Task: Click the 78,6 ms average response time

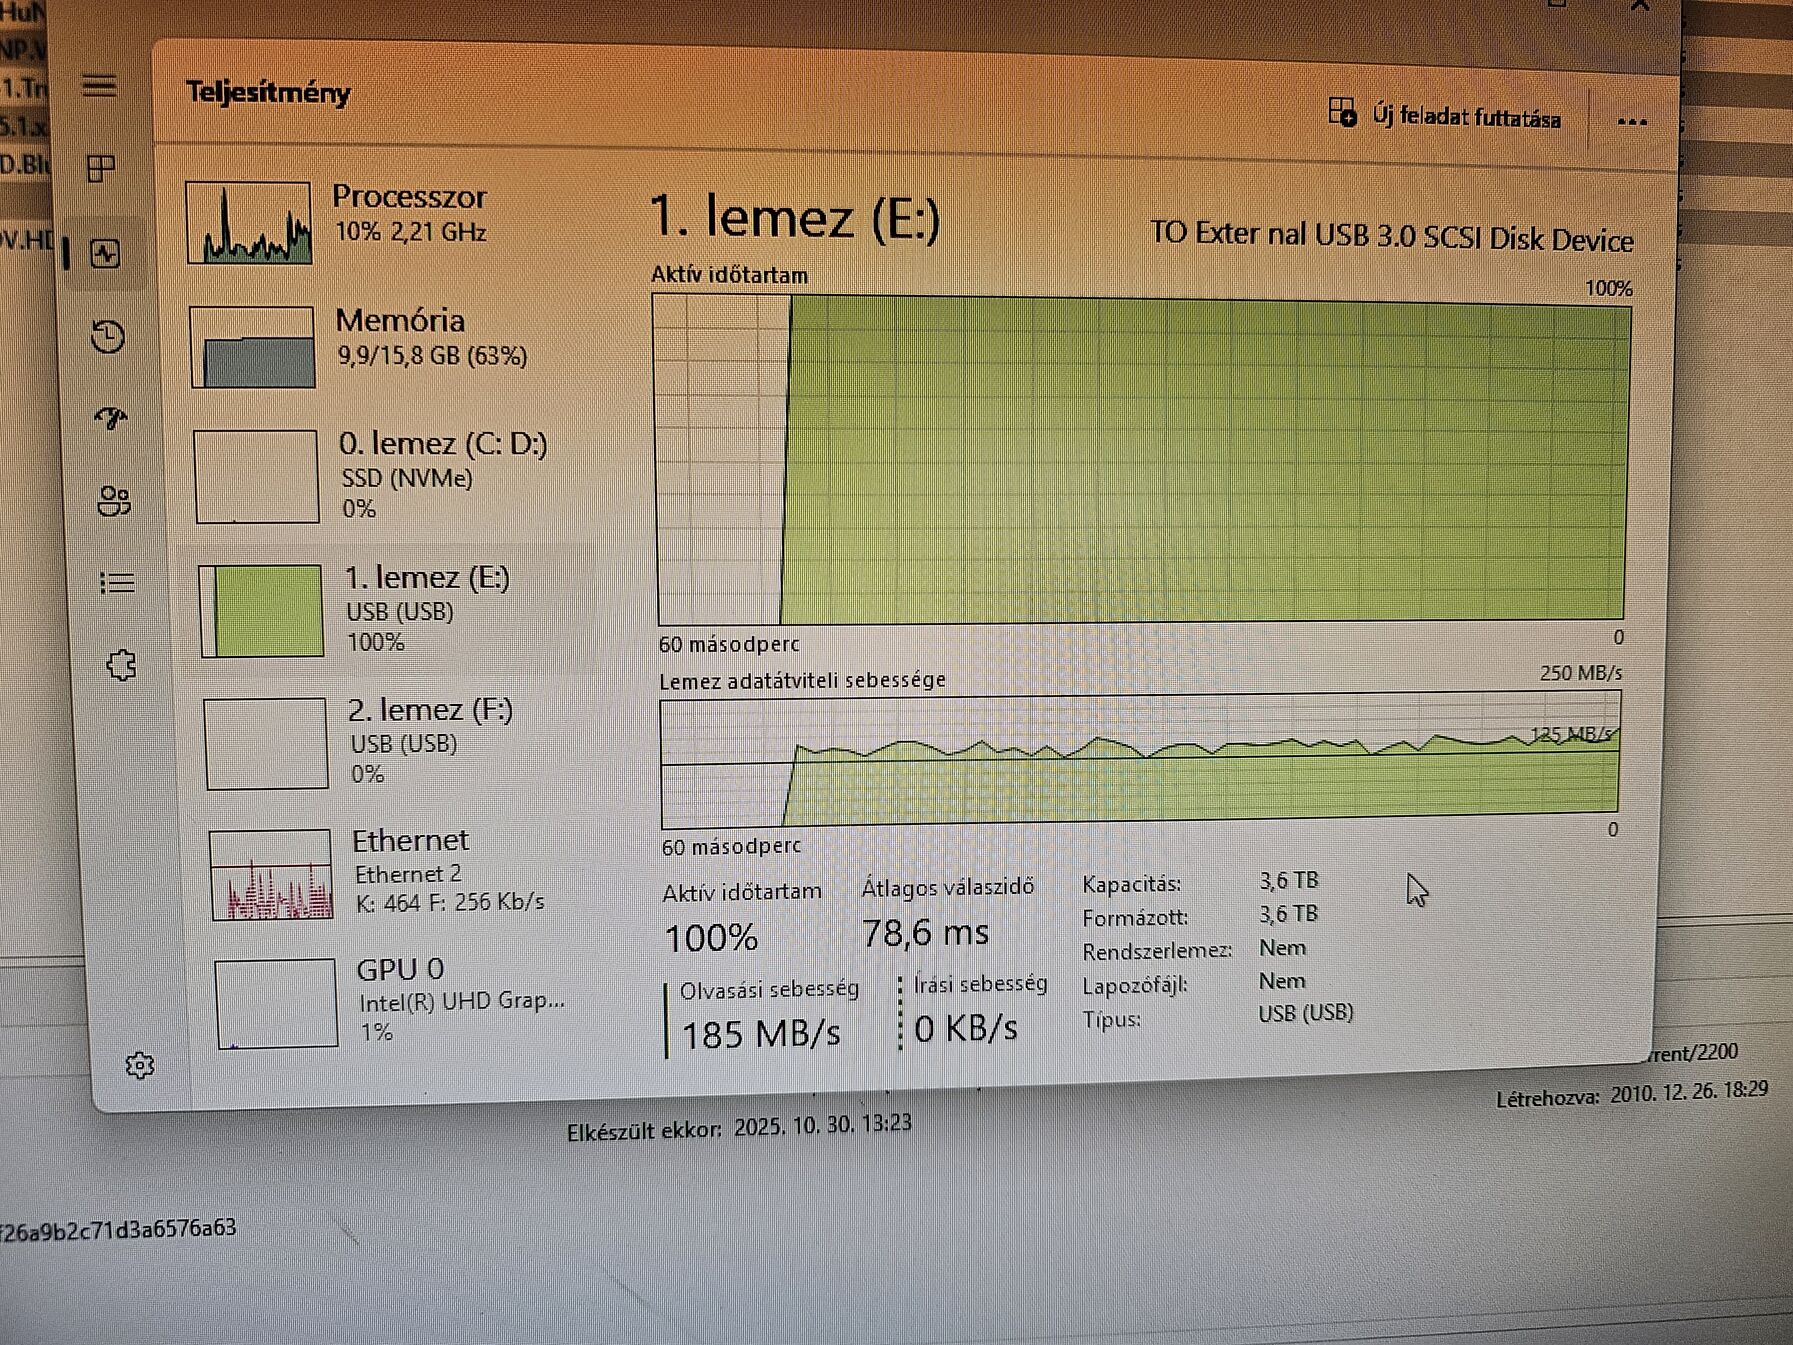Action: 925,933
